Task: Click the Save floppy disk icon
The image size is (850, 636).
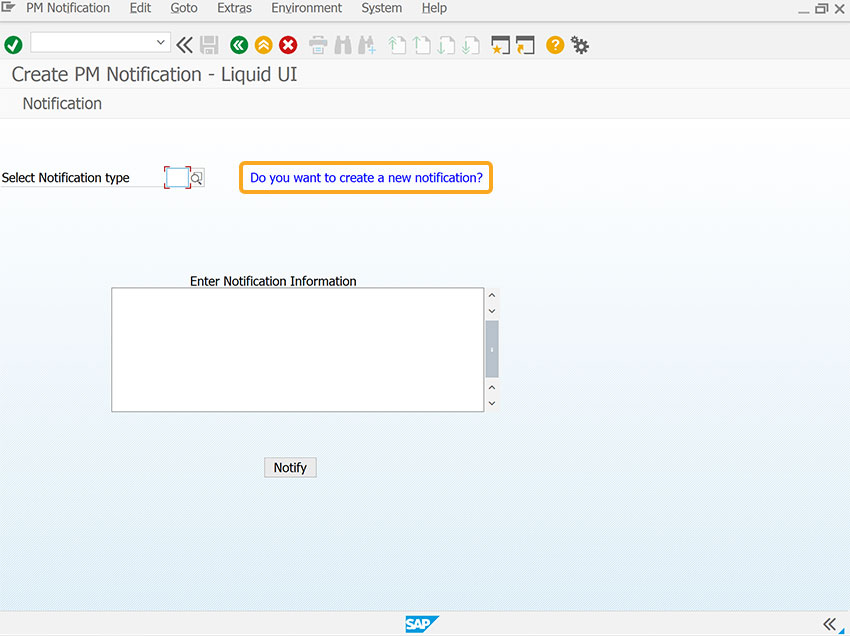Action: pos(209,45)
